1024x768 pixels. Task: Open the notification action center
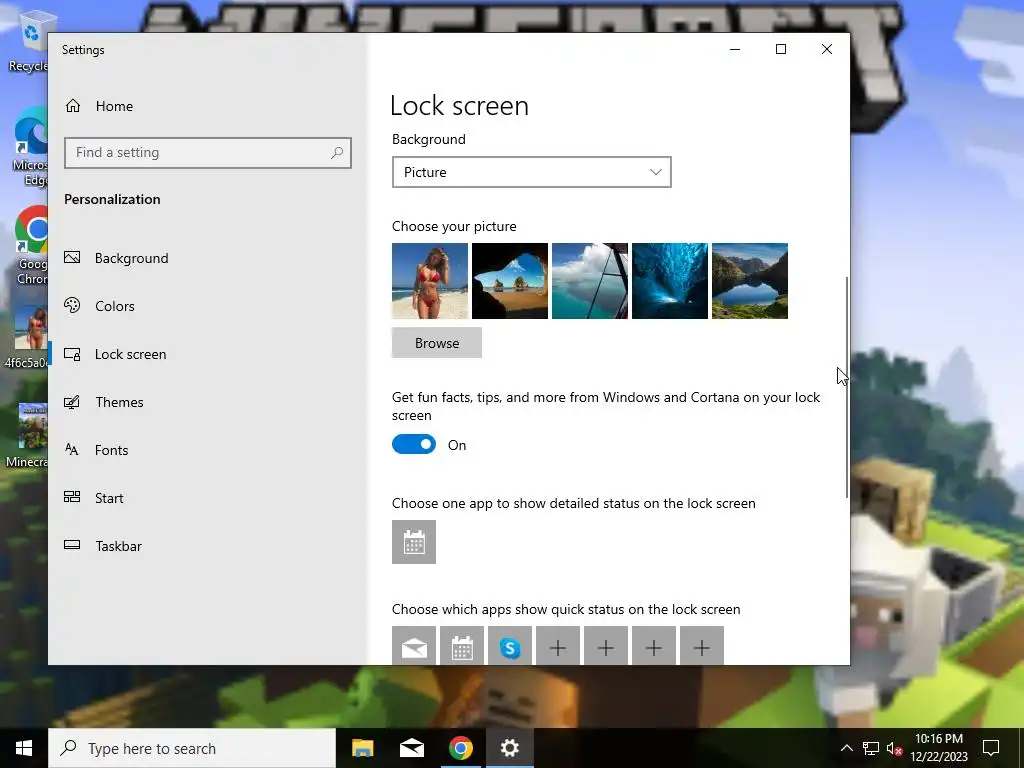(x=991, y=748)
